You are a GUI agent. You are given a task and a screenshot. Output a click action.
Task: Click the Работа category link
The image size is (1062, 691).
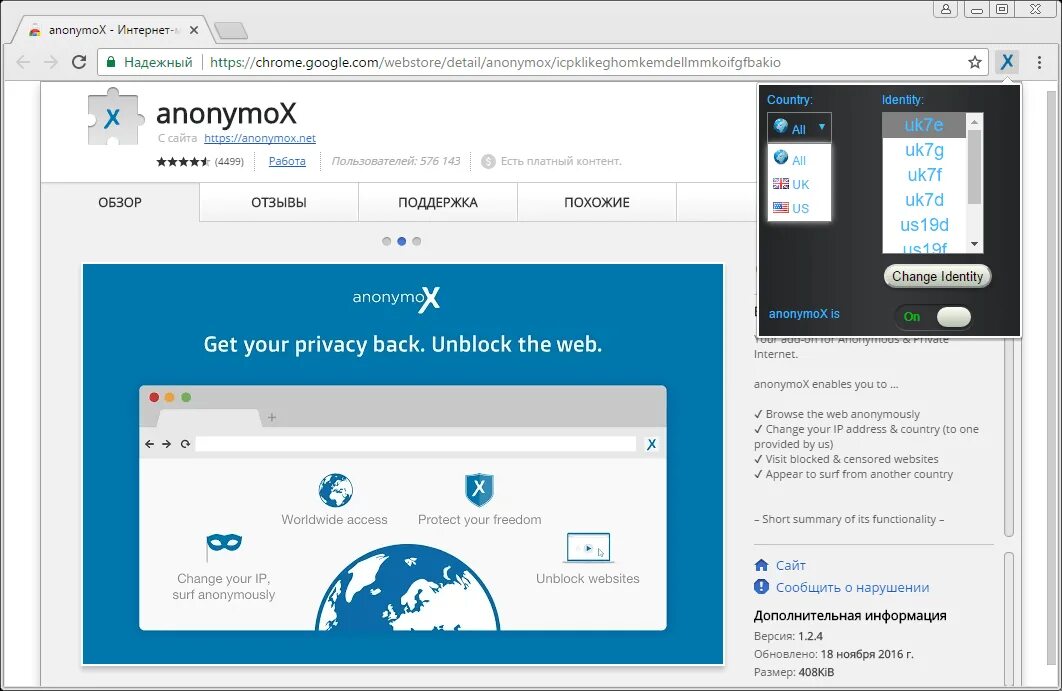287,161
